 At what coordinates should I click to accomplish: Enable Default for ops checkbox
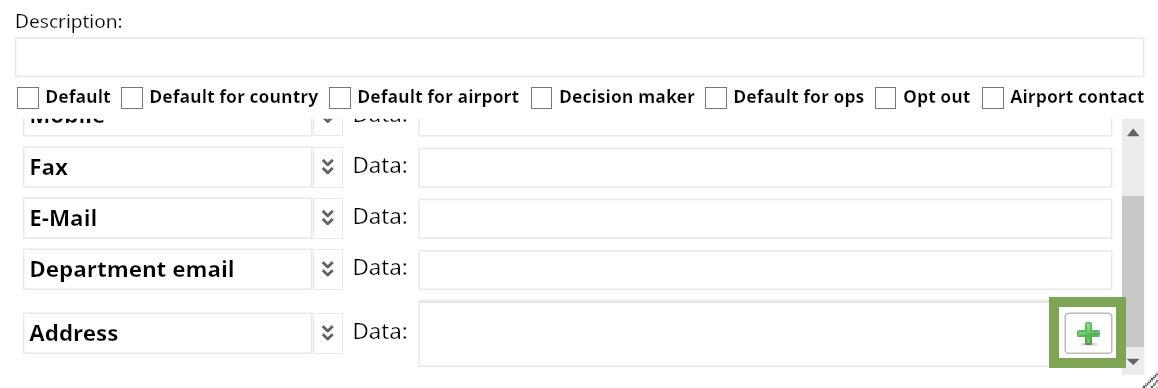716,98
